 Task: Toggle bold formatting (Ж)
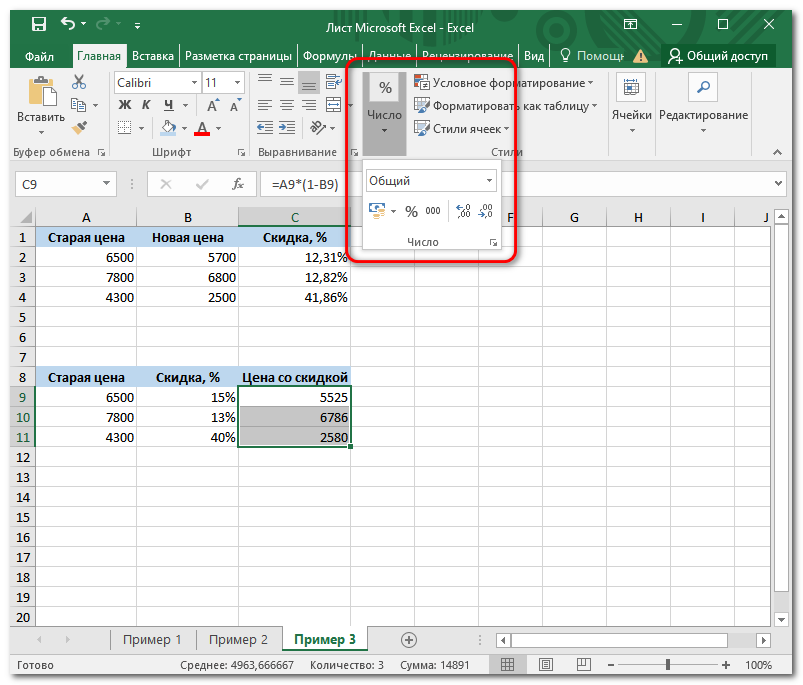point(125,104)
